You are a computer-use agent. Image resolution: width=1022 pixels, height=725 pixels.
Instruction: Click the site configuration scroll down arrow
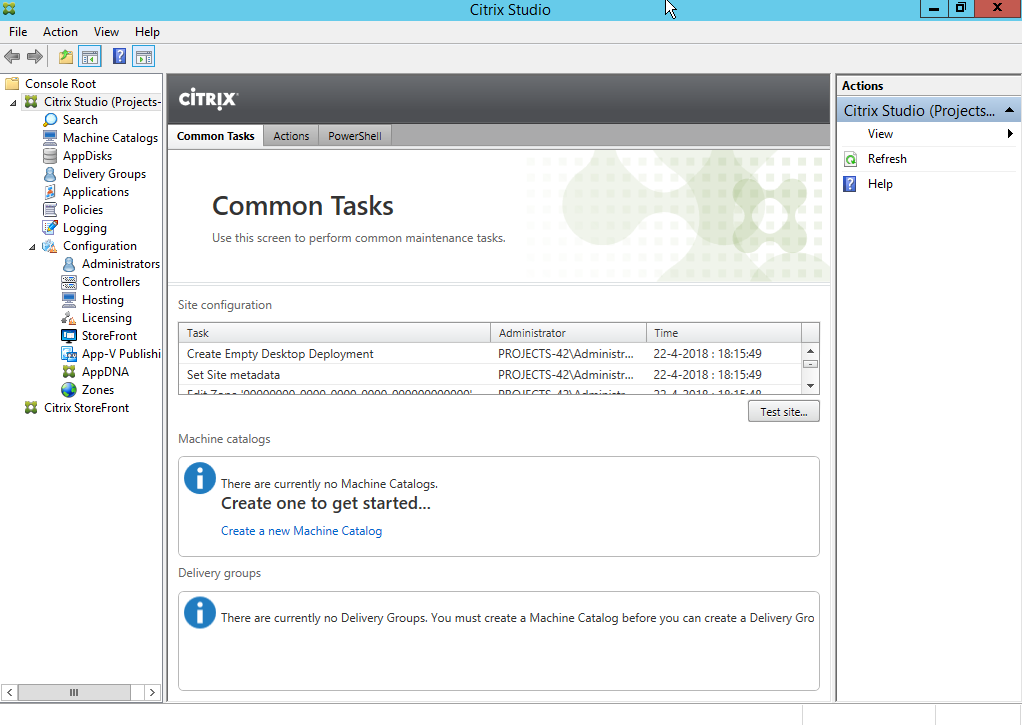810,386
